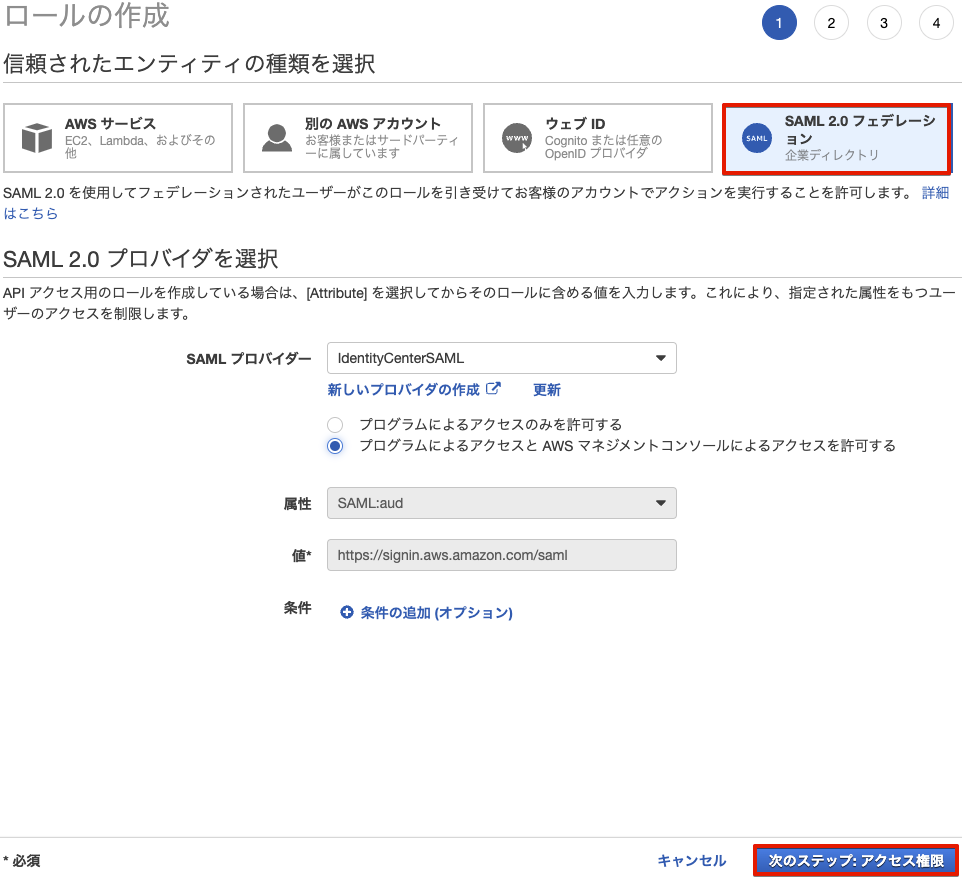Viewport: 964px width, 881px height.
Task: Click the 値 input field
Action: [502, 554]
